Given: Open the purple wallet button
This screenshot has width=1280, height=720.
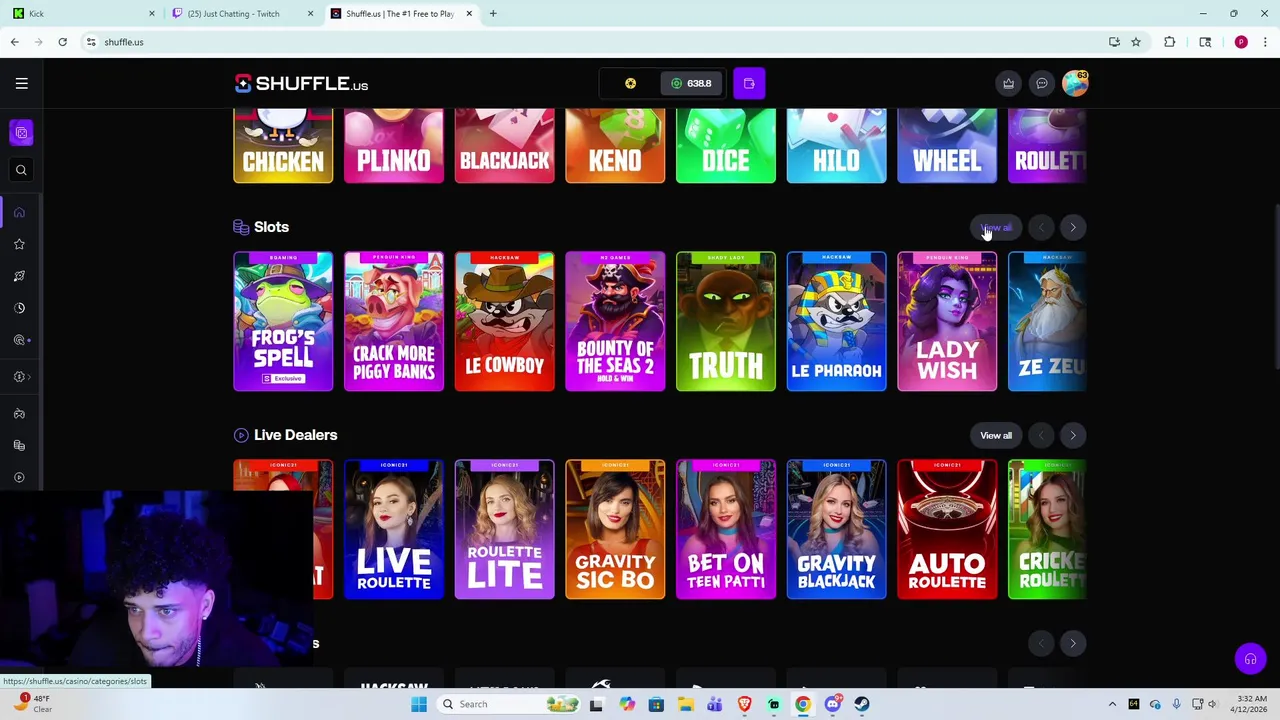Looking at the screenshot, I should tap(749, 83).
